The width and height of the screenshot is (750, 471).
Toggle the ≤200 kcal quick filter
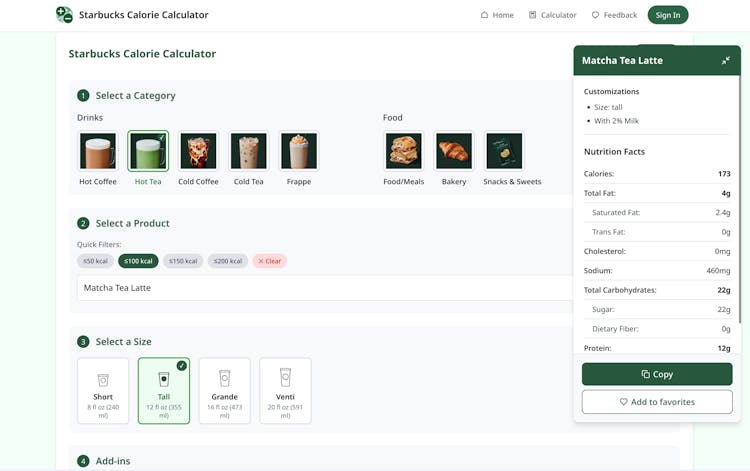[x=228, y=261]
